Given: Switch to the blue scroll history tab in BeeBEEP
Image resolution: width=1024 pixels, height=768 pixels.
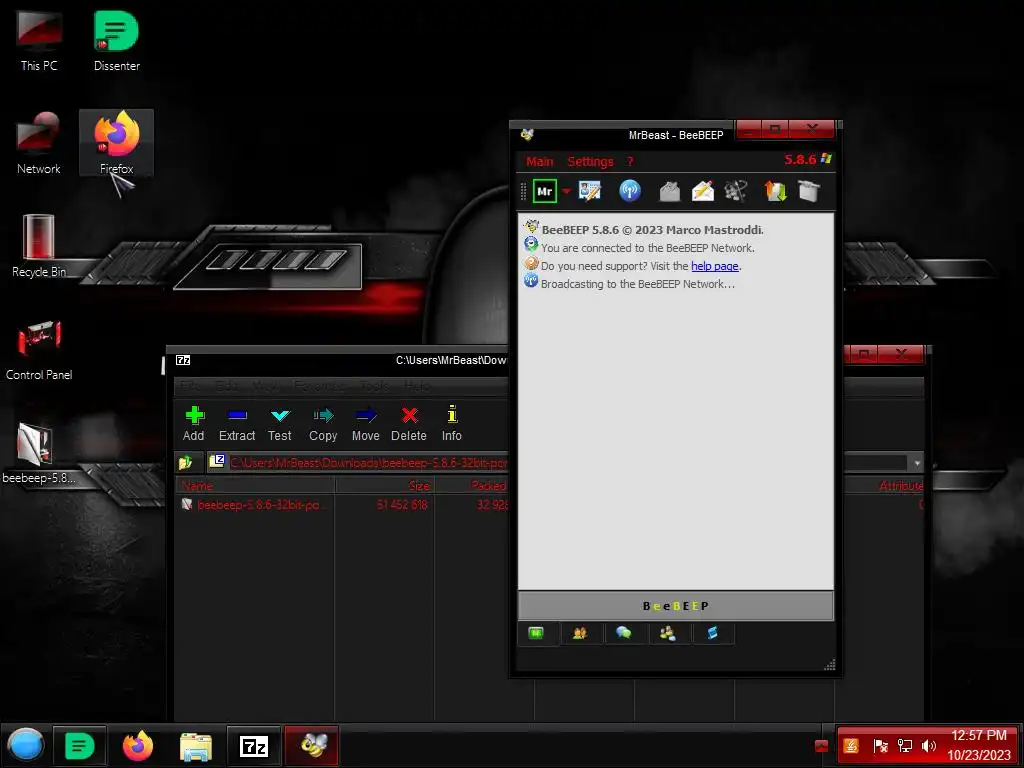Looking at the screenshot, I should [x=712, y=633].
